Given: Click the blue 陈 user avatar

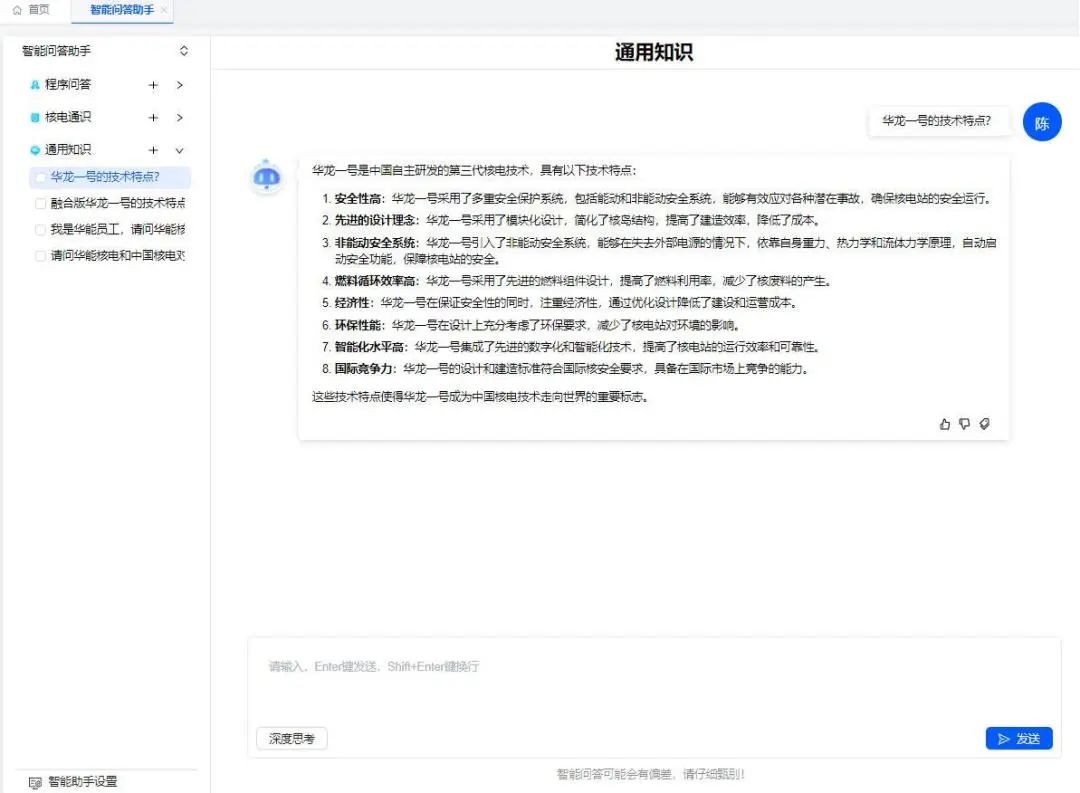Looking at the screenshot, I should 1042,124.
